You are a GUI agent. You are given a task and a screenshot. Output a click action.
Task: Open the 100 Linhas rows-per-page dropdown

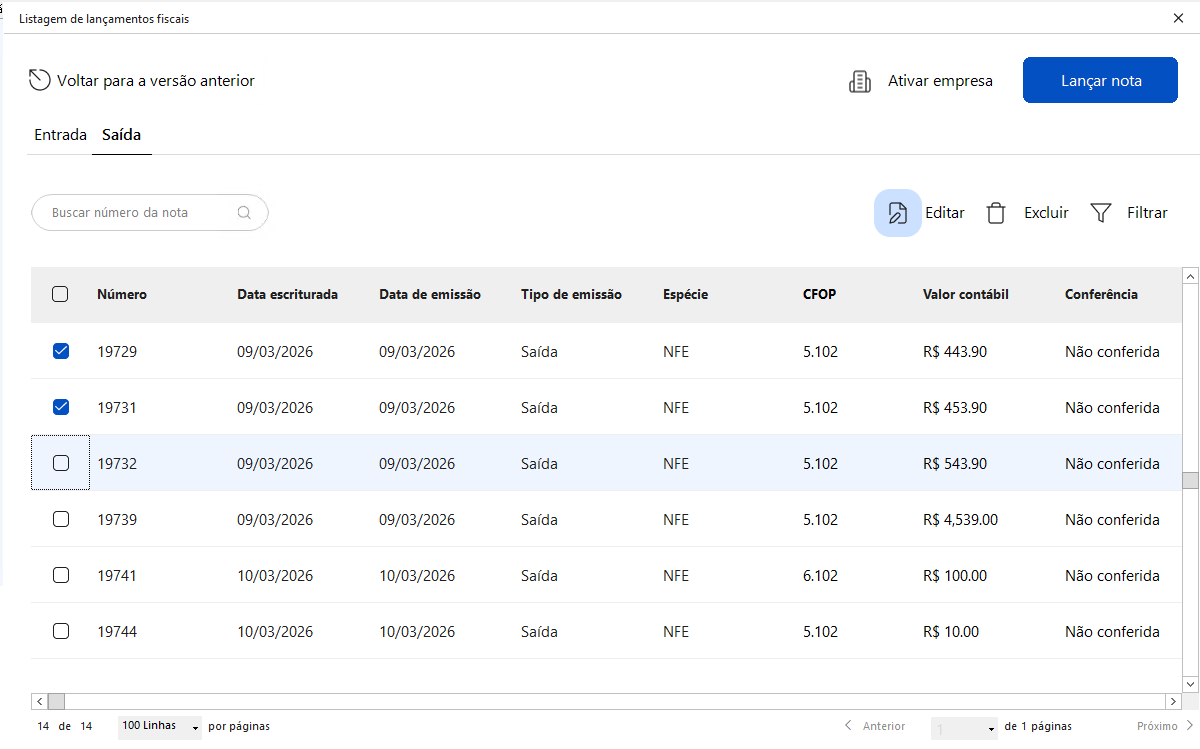(x=160, y=726)
